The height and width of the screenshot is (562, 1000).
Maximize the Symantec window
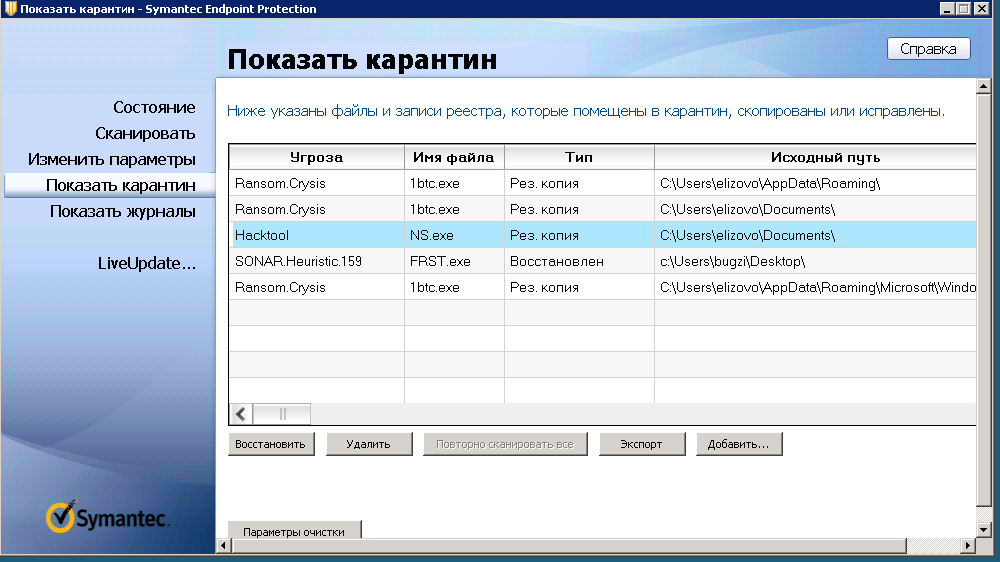pyautogui.click(x=964, y=9)
